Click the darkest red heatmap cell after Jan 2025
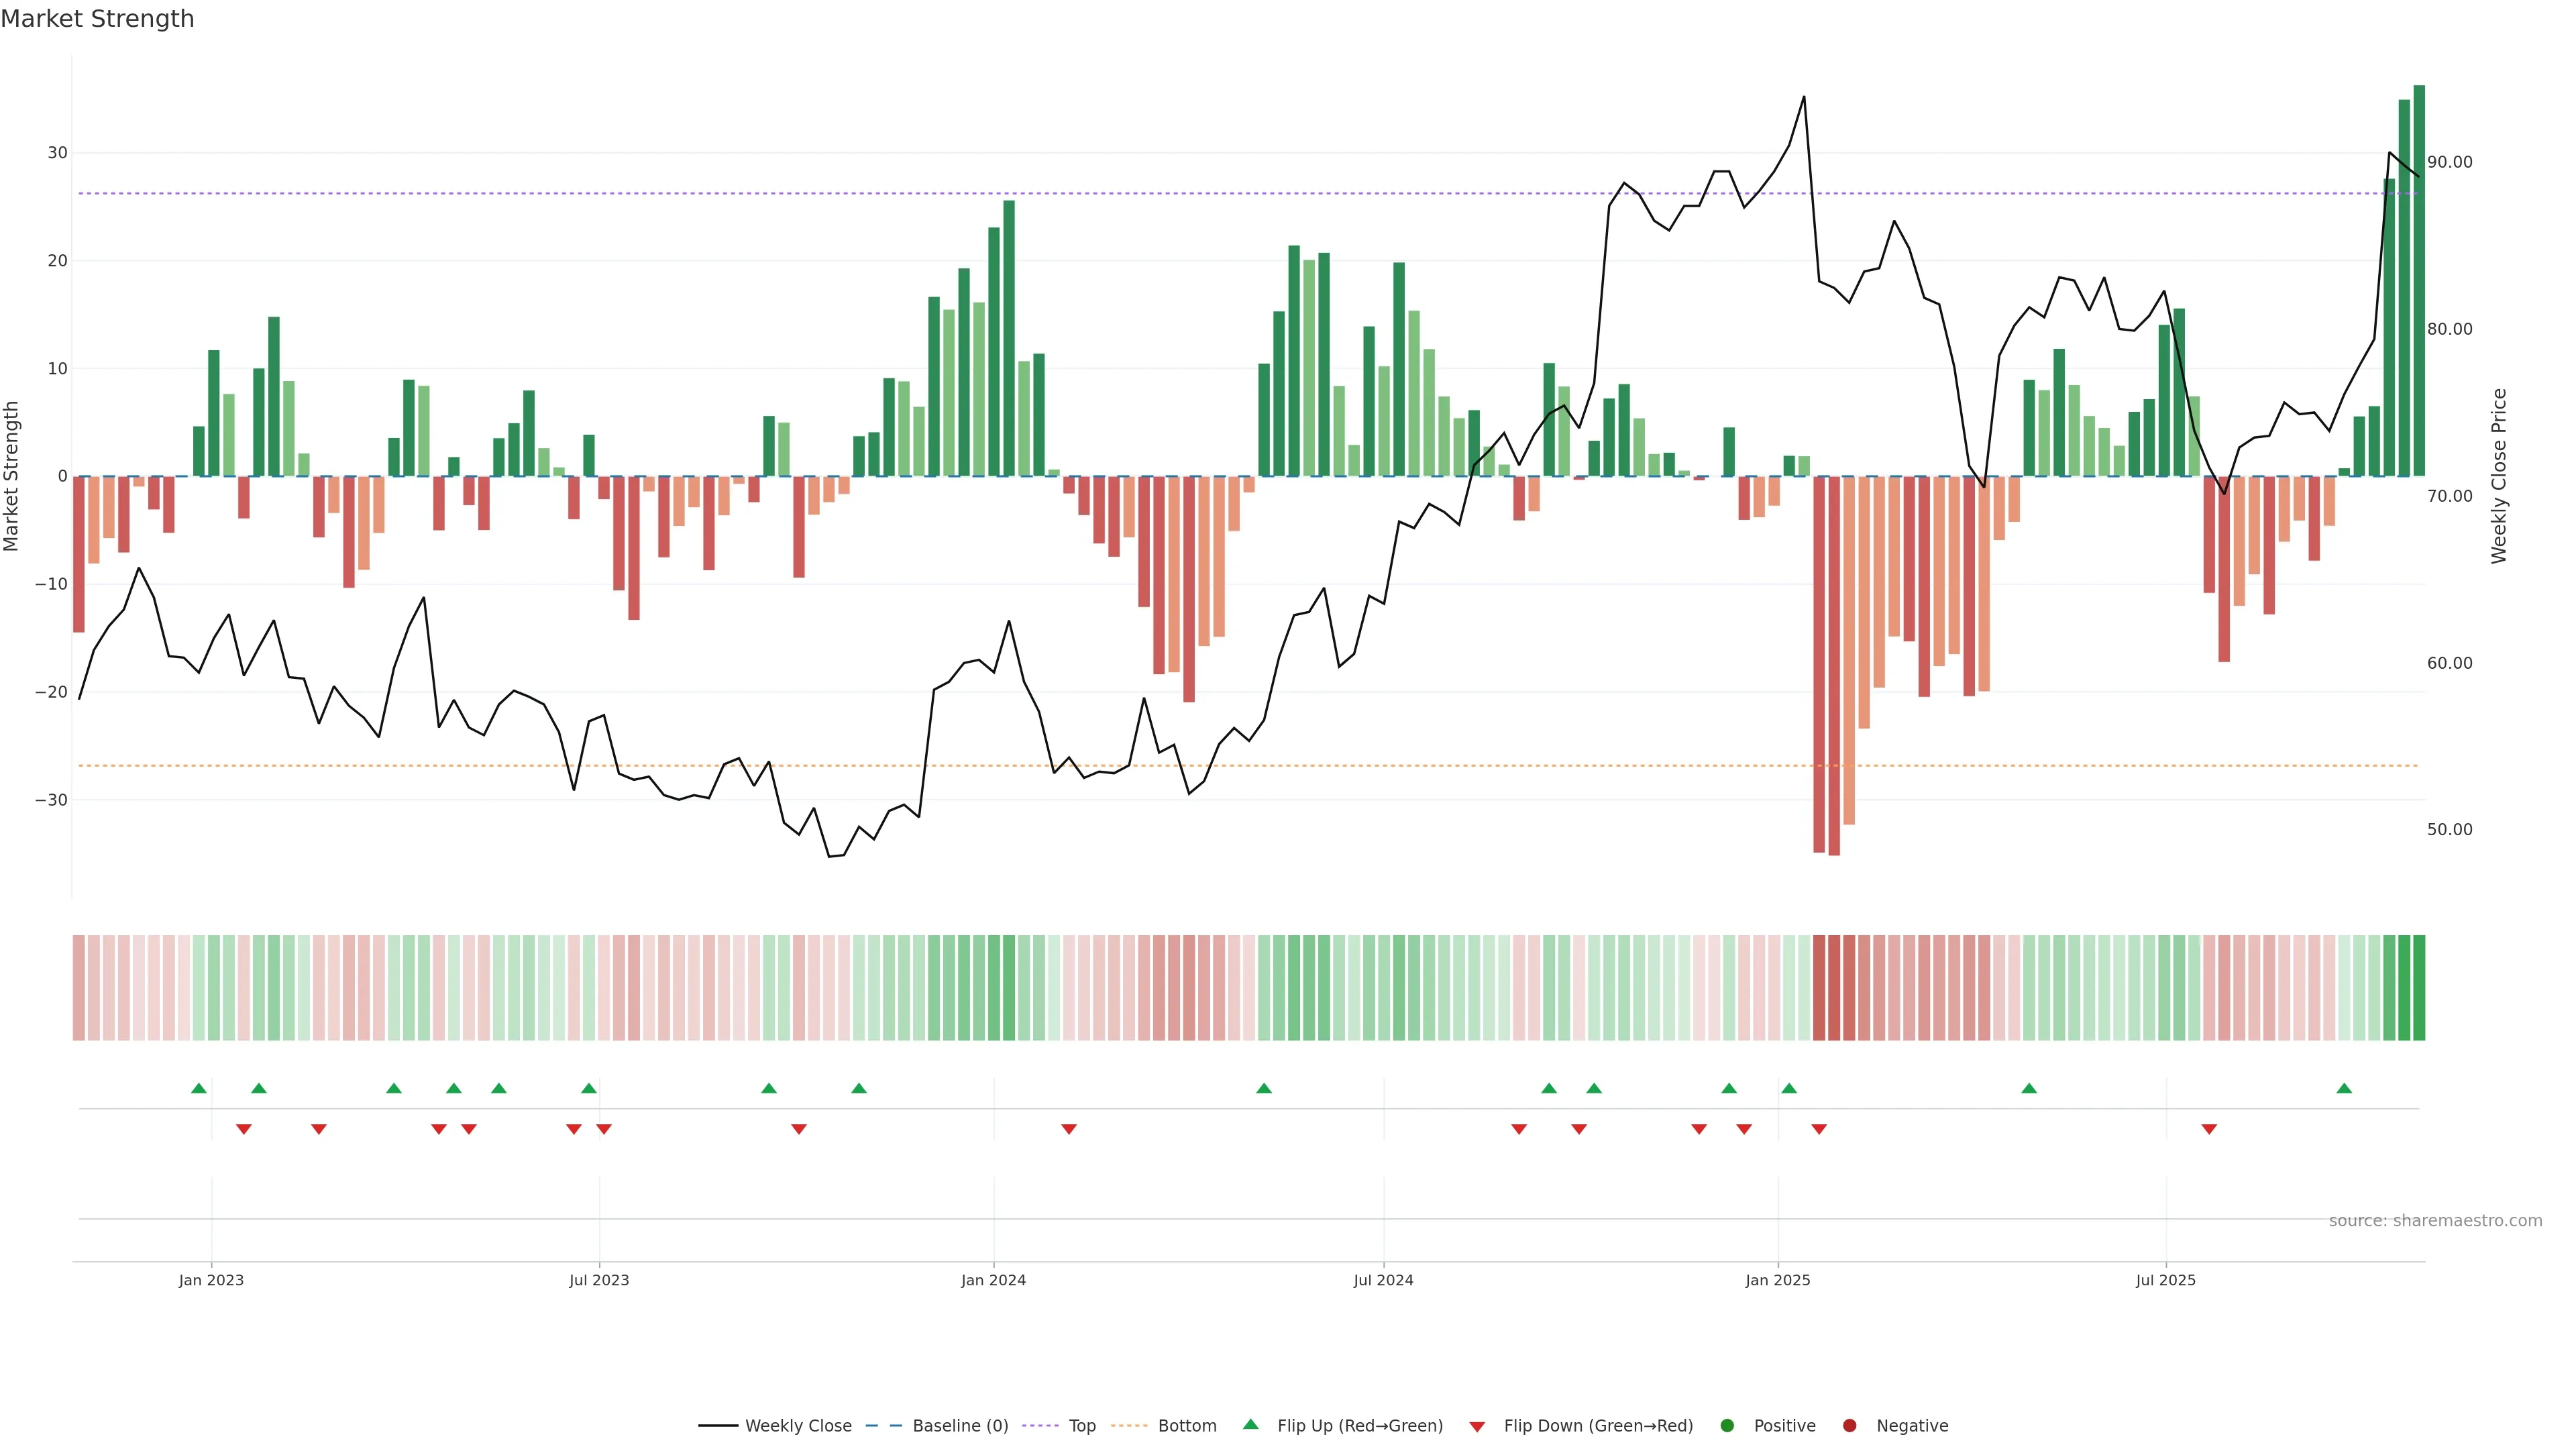Screen dimensions: 2576x1449 (x=1834, y=987)
